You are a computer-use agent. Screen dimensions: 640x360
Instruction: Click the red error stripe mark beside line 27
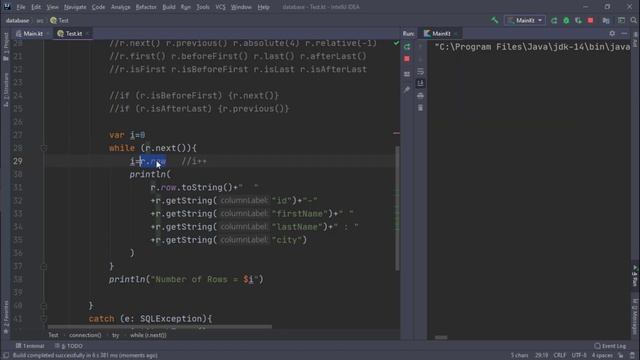tap(396, 133)
